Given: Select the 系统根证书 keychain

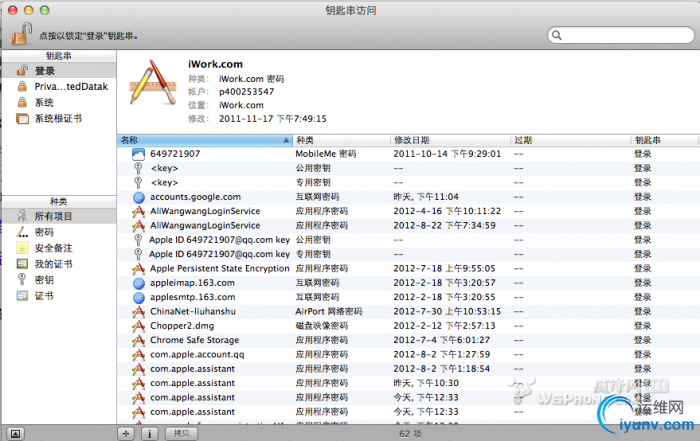Looking at the screenshot, I should (x=59, y=118).
